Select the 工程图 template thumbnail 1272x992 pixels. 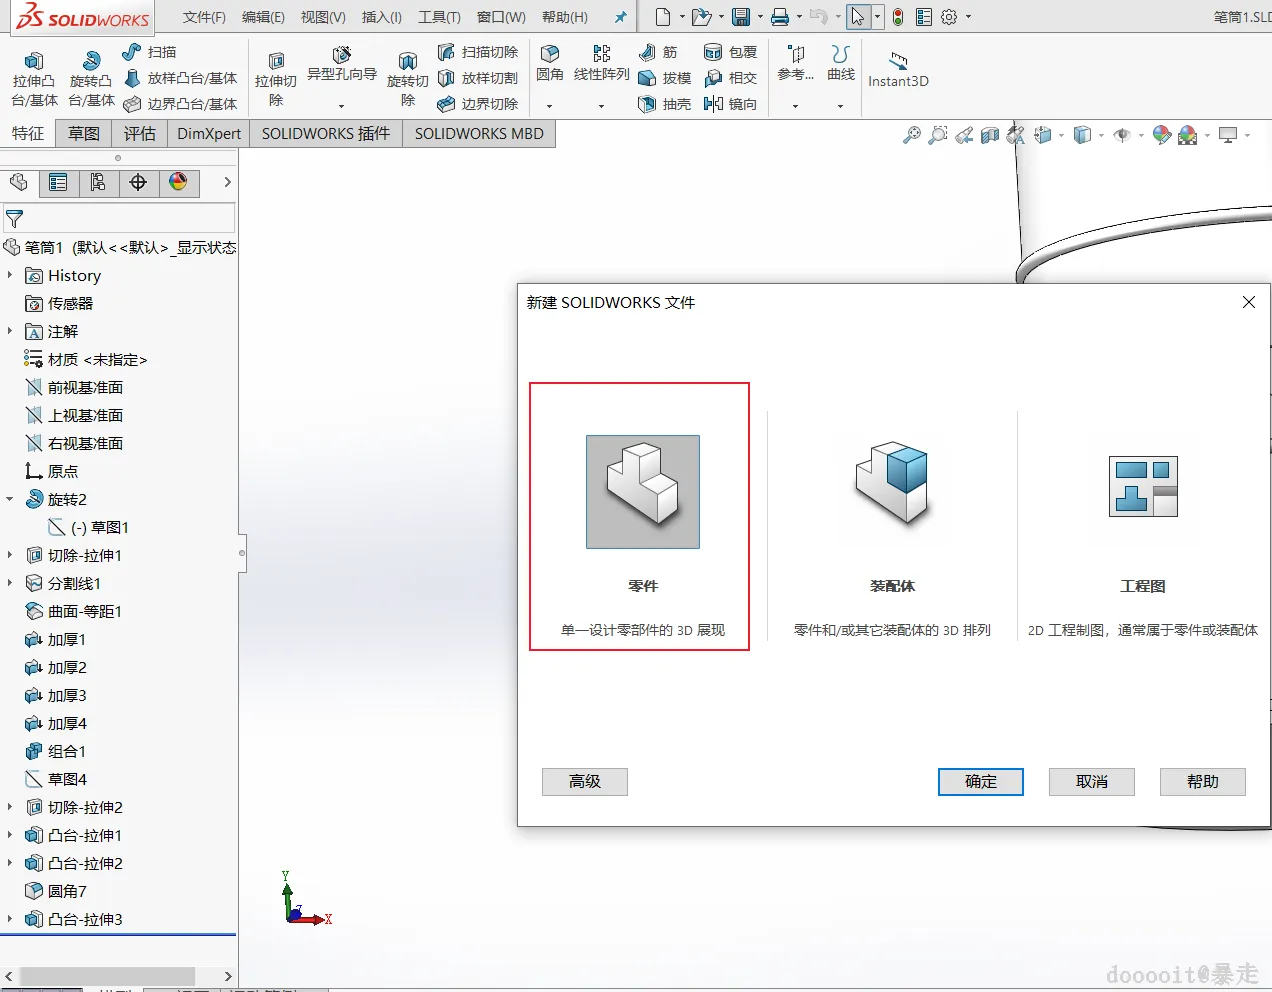click(x=1143, y=486)
